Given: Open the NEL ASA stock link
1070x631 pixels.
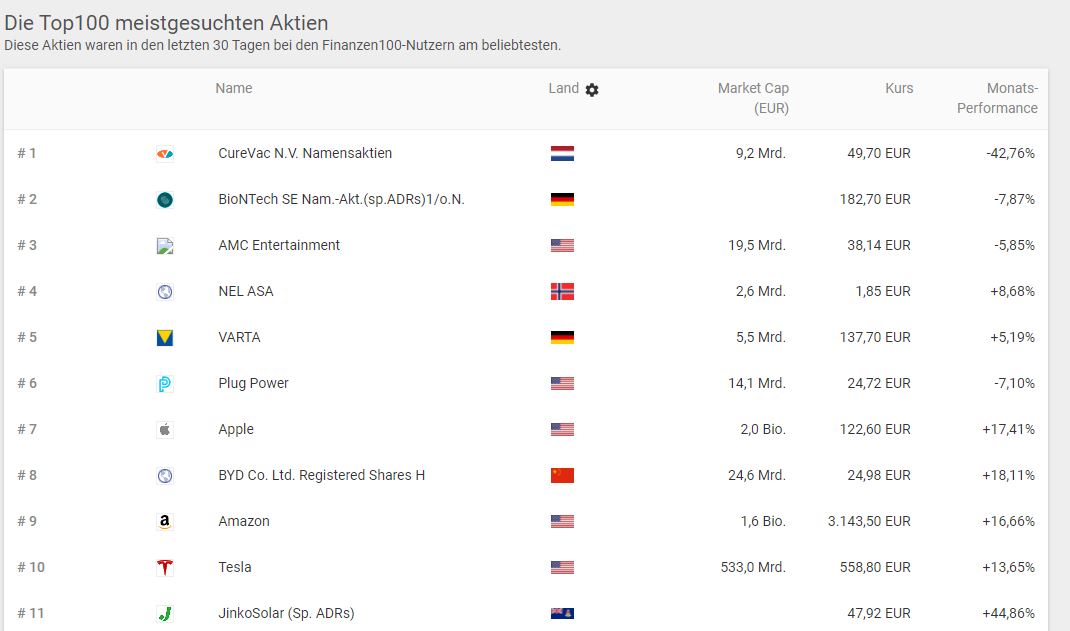Looking at the screenshot, I should (246, 291).
